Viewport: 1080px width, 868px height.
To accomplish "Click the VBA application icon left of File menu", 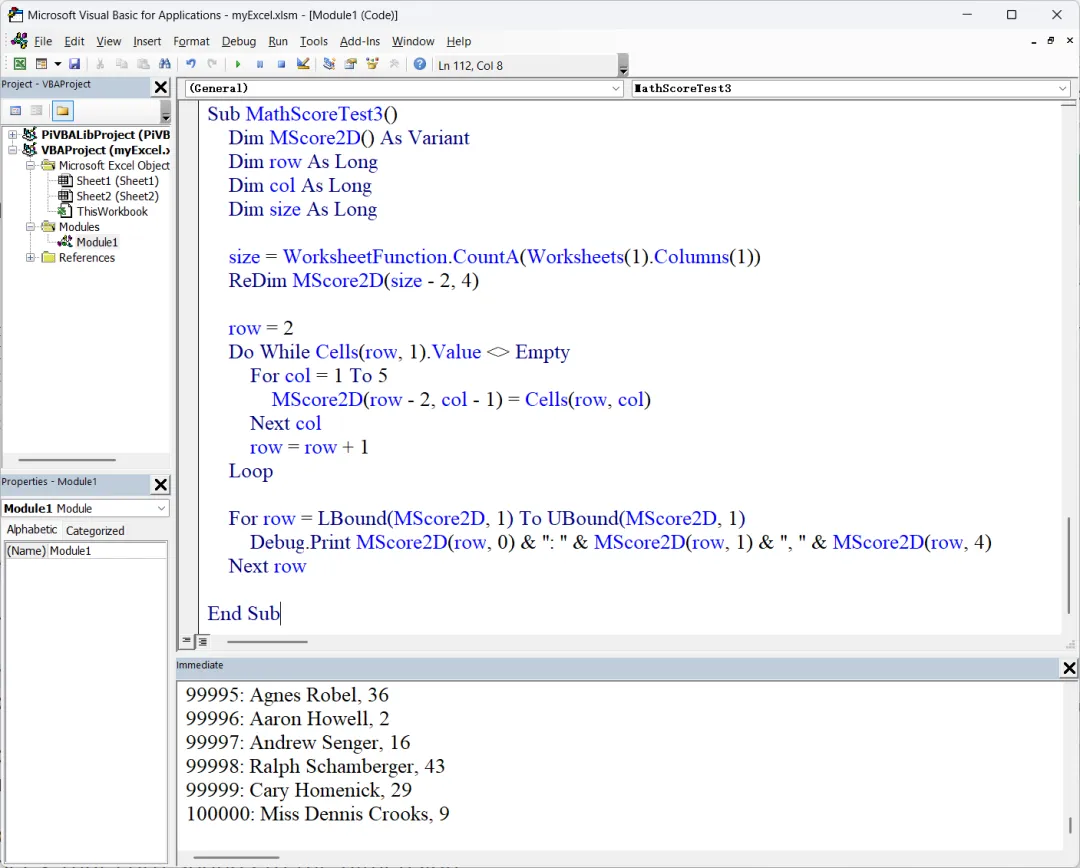I will (x=19, y=41).
